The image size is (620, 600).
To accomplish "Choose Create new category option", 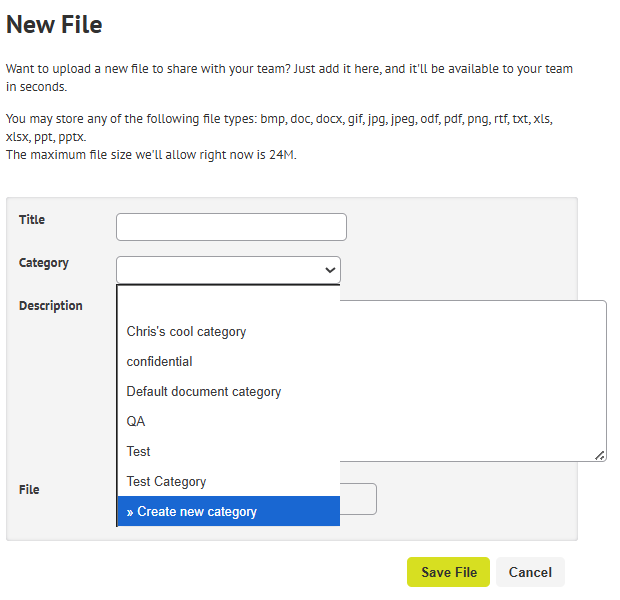I will tap(229, 511).
